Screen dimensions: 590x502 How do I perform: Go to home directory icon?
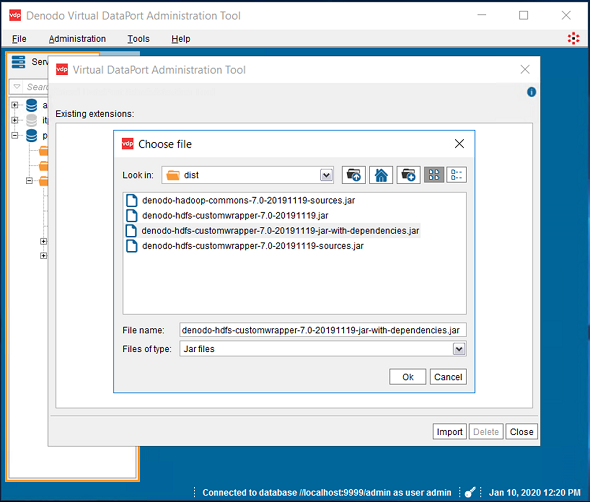381,175
